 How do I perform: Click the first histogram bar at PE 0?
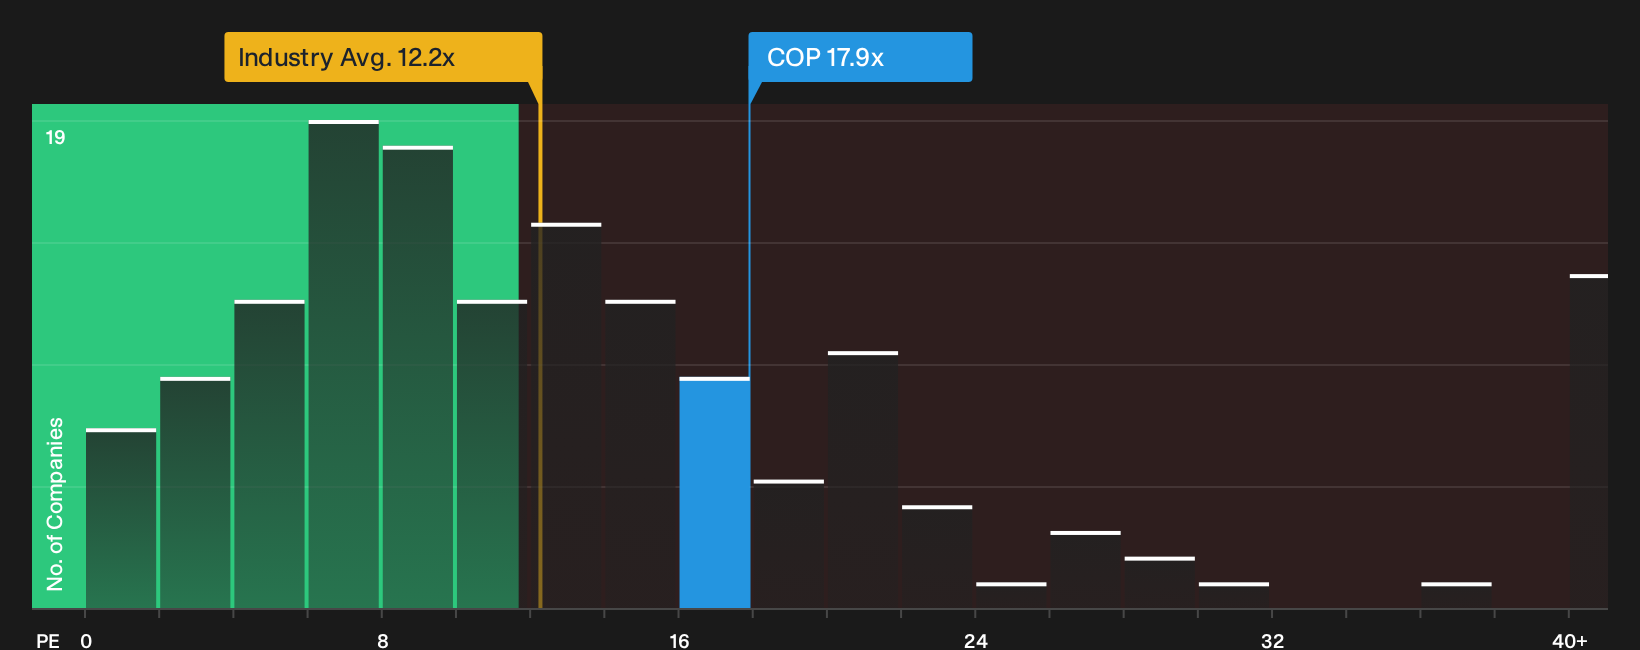(x=121, y=519)
